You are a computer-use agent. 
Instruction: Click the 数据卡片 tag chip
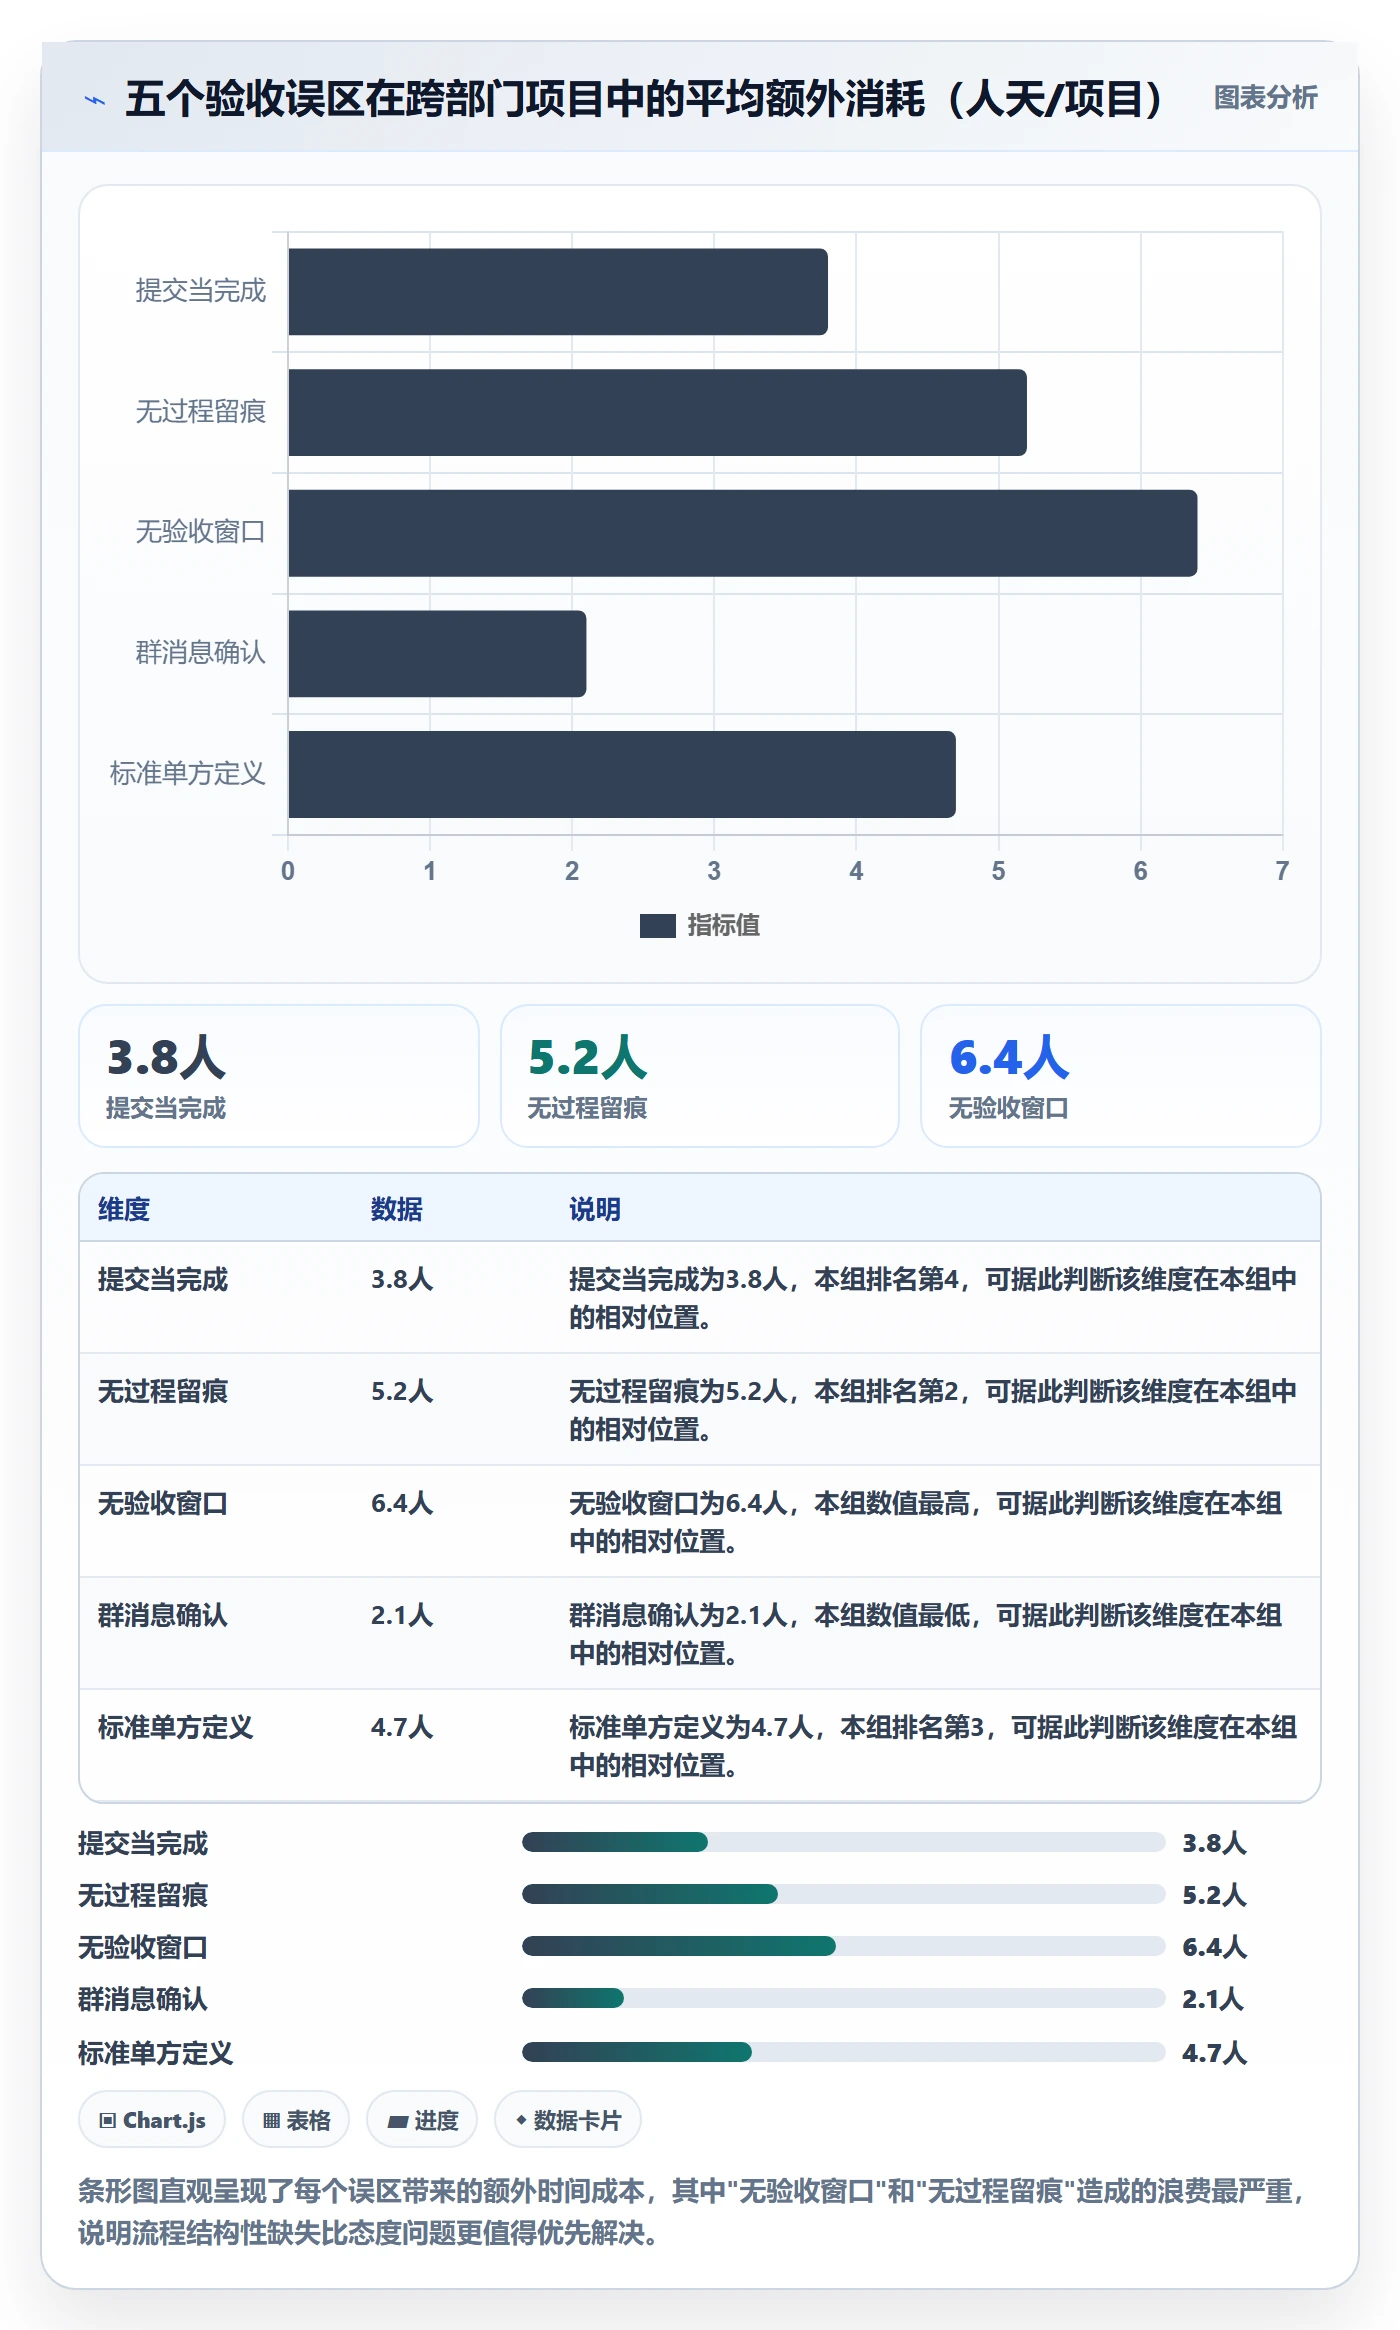(x=568, y=2119)
